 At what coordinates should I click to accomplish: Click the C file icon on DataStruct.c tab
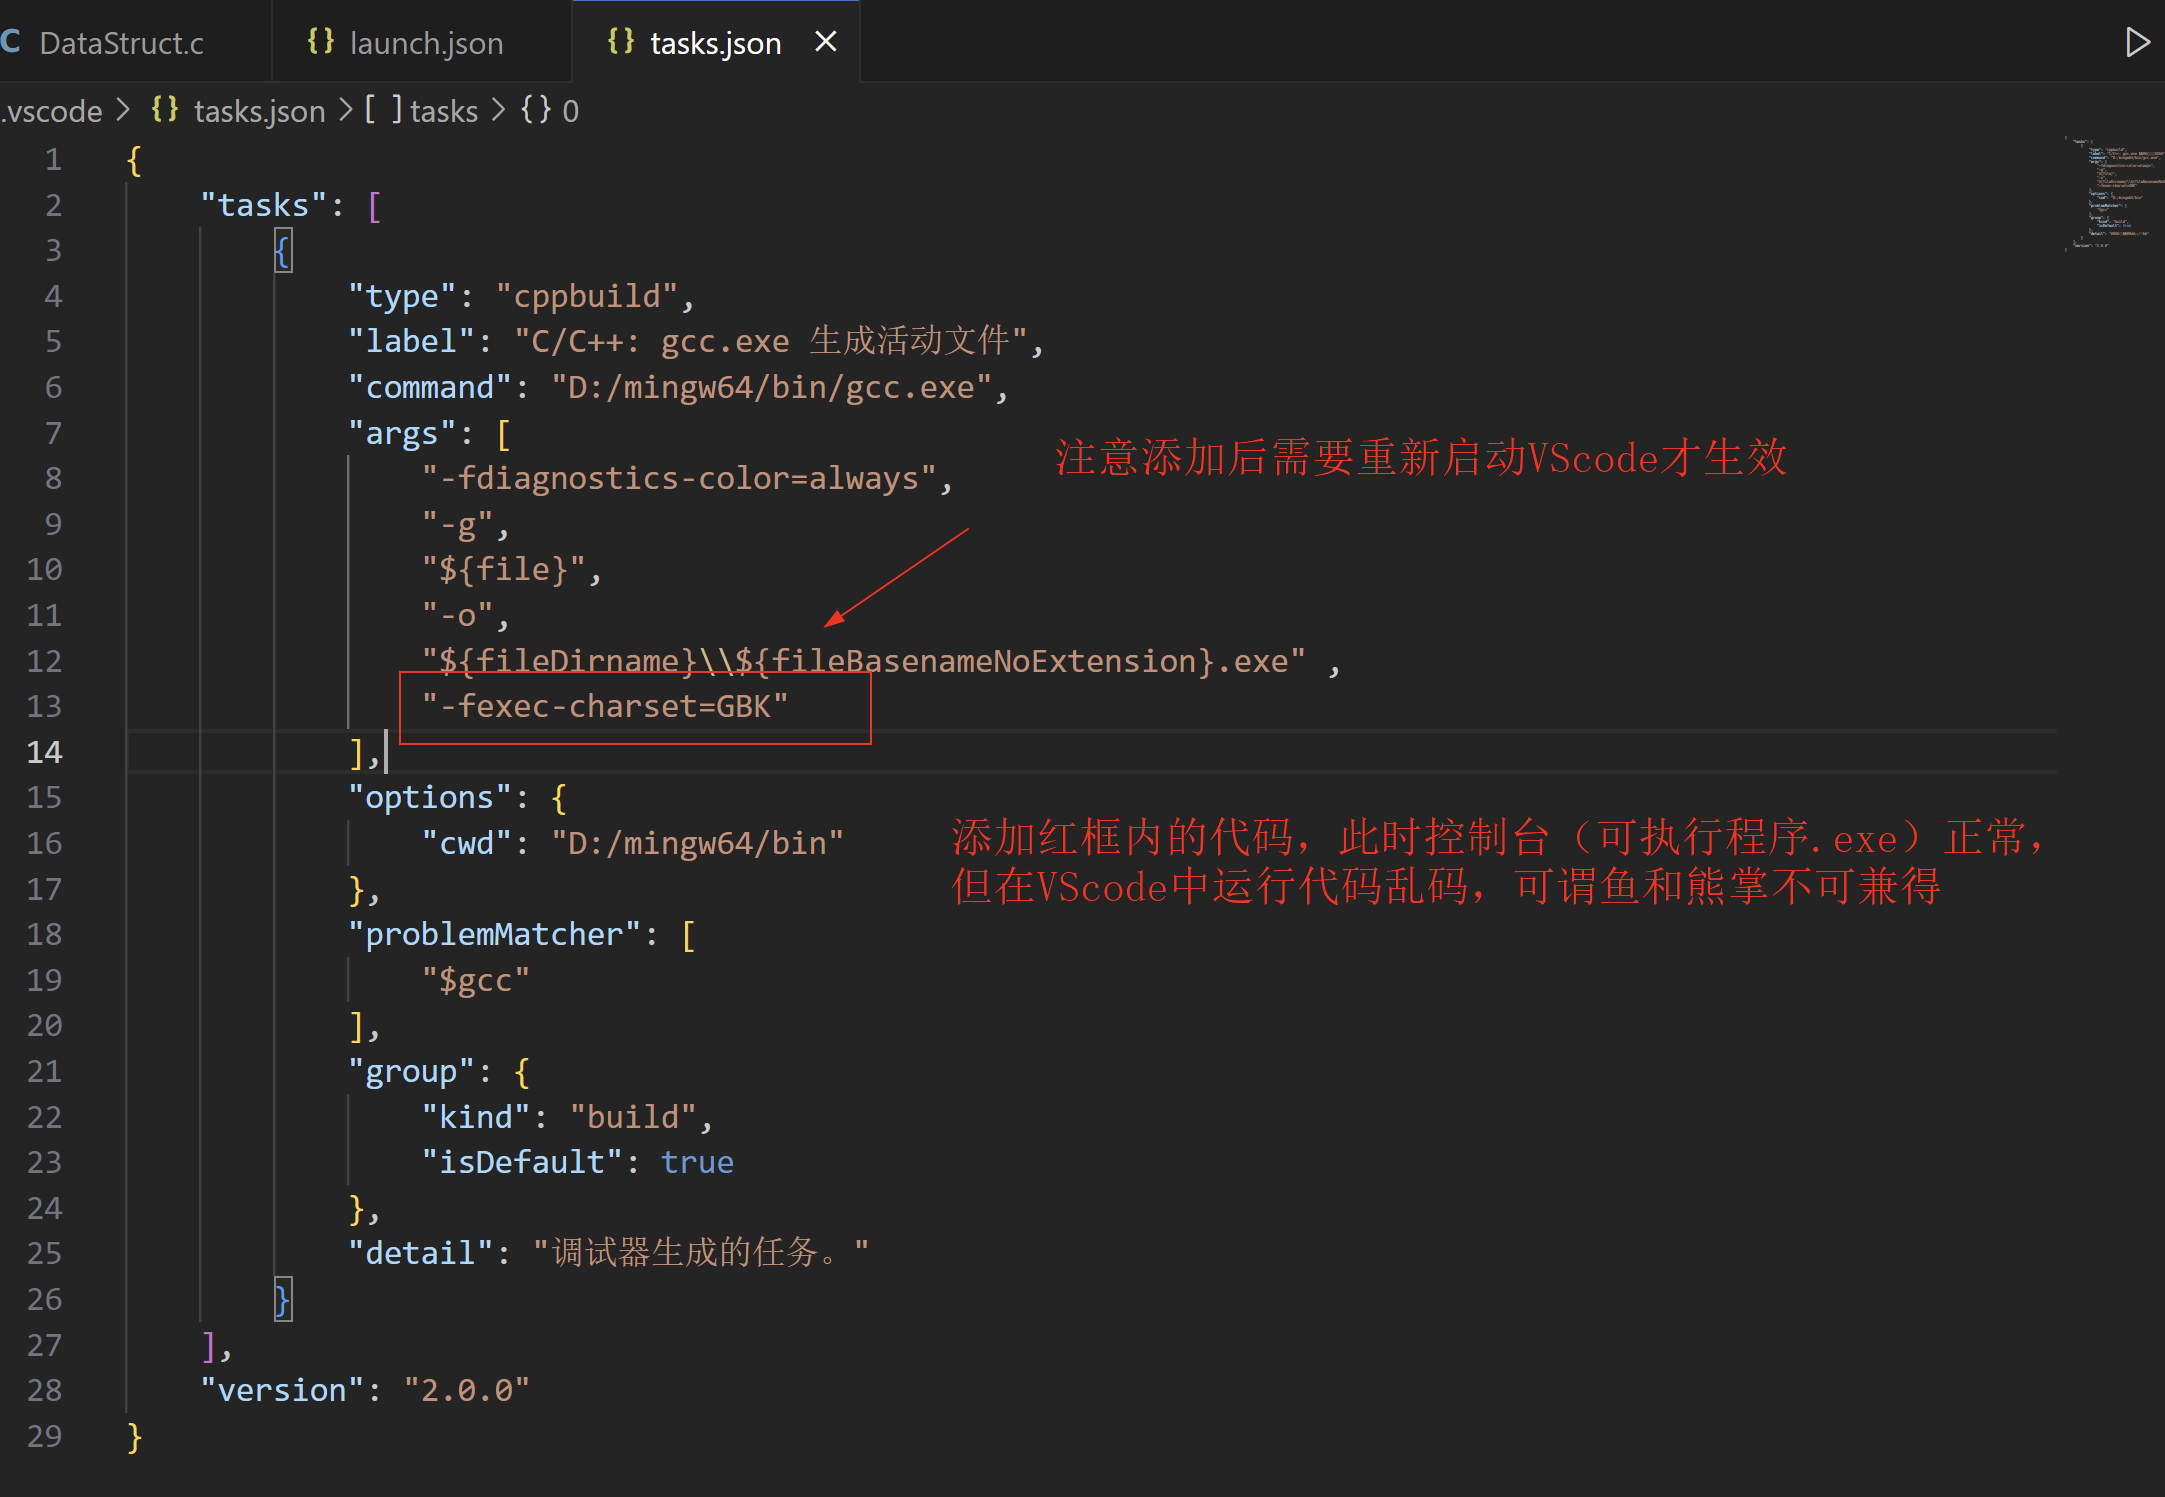click(x=11, y=42)
